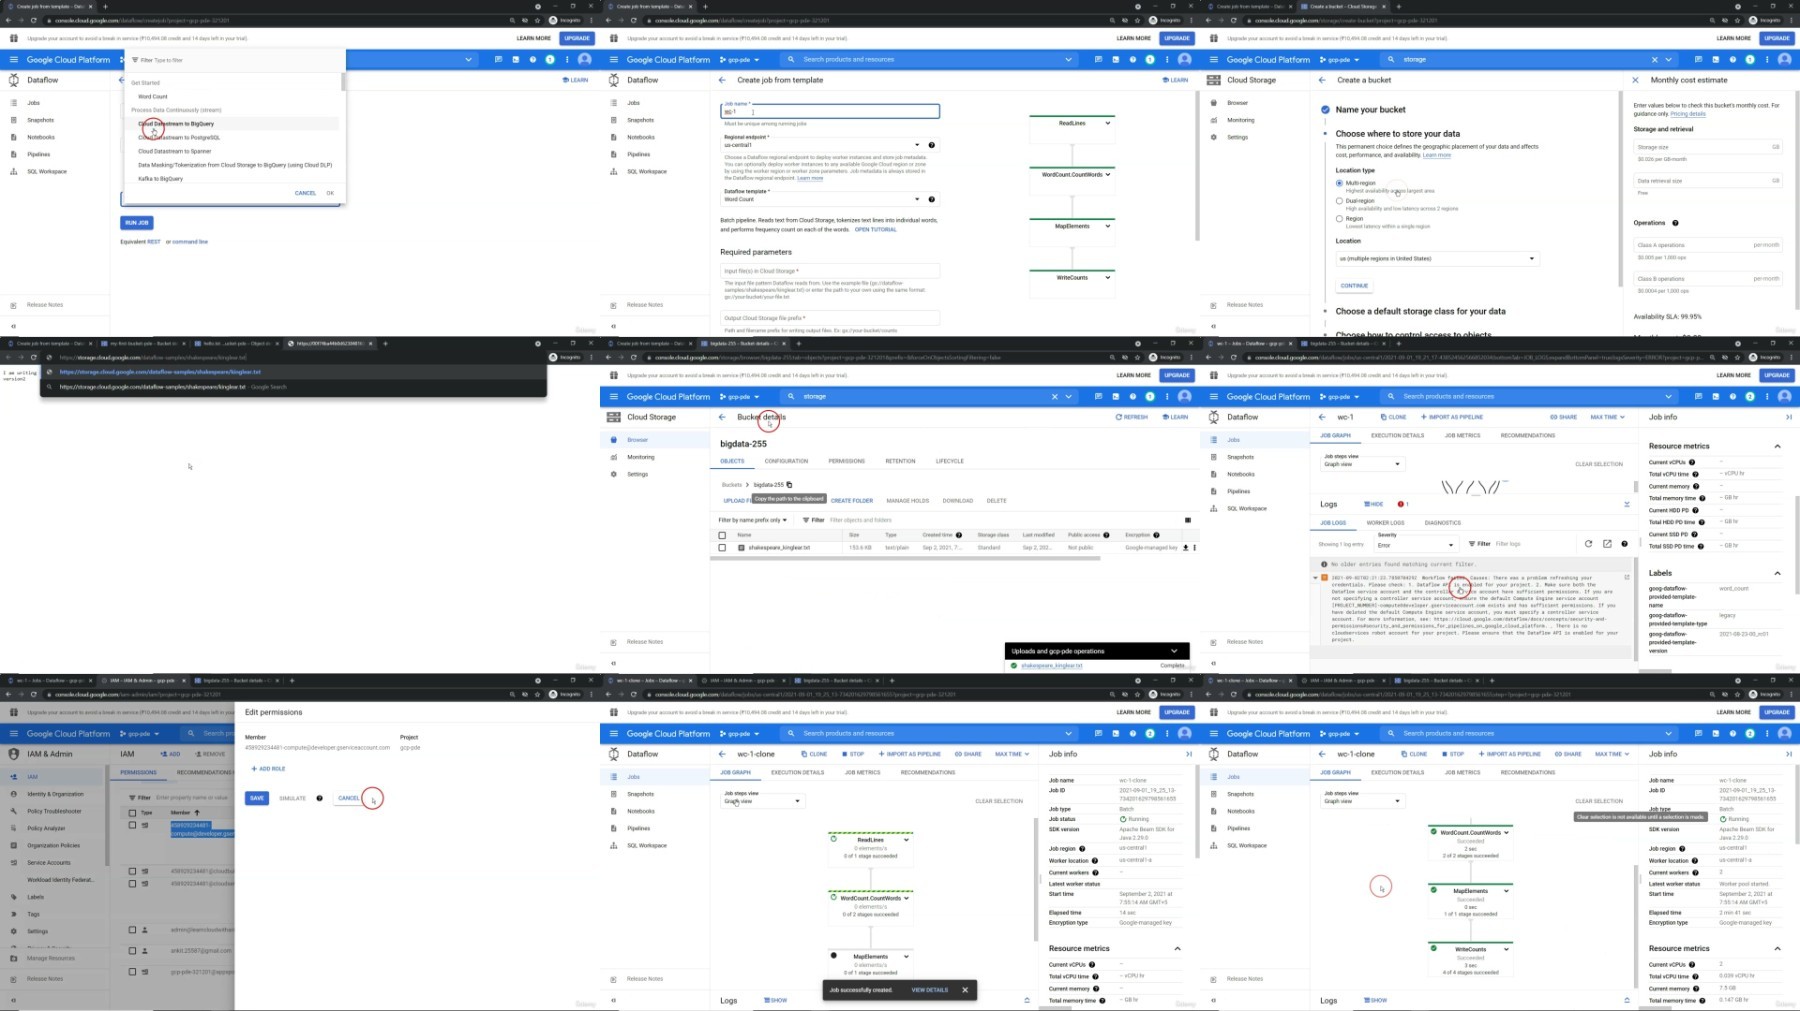Check the ankit.25587@gmail.com member checkbox in IAM
The height and width of the screenshot is (1011, 1800).
(132, 950)
